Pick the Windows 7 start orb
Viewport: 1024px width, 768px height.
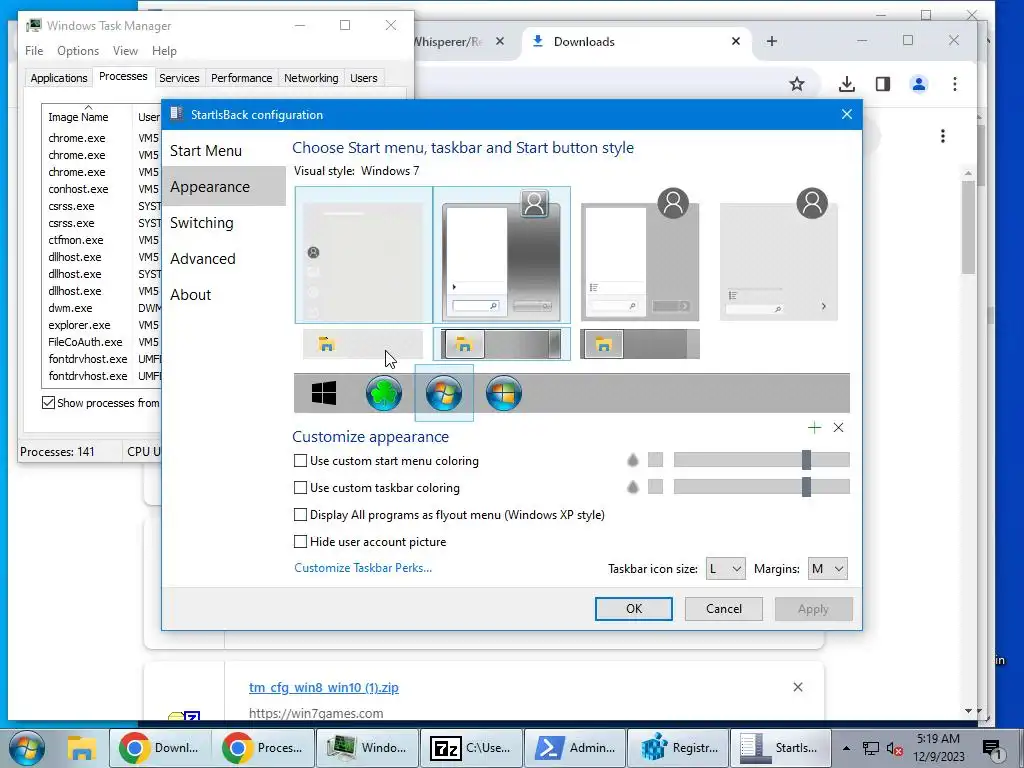[444, 393]
